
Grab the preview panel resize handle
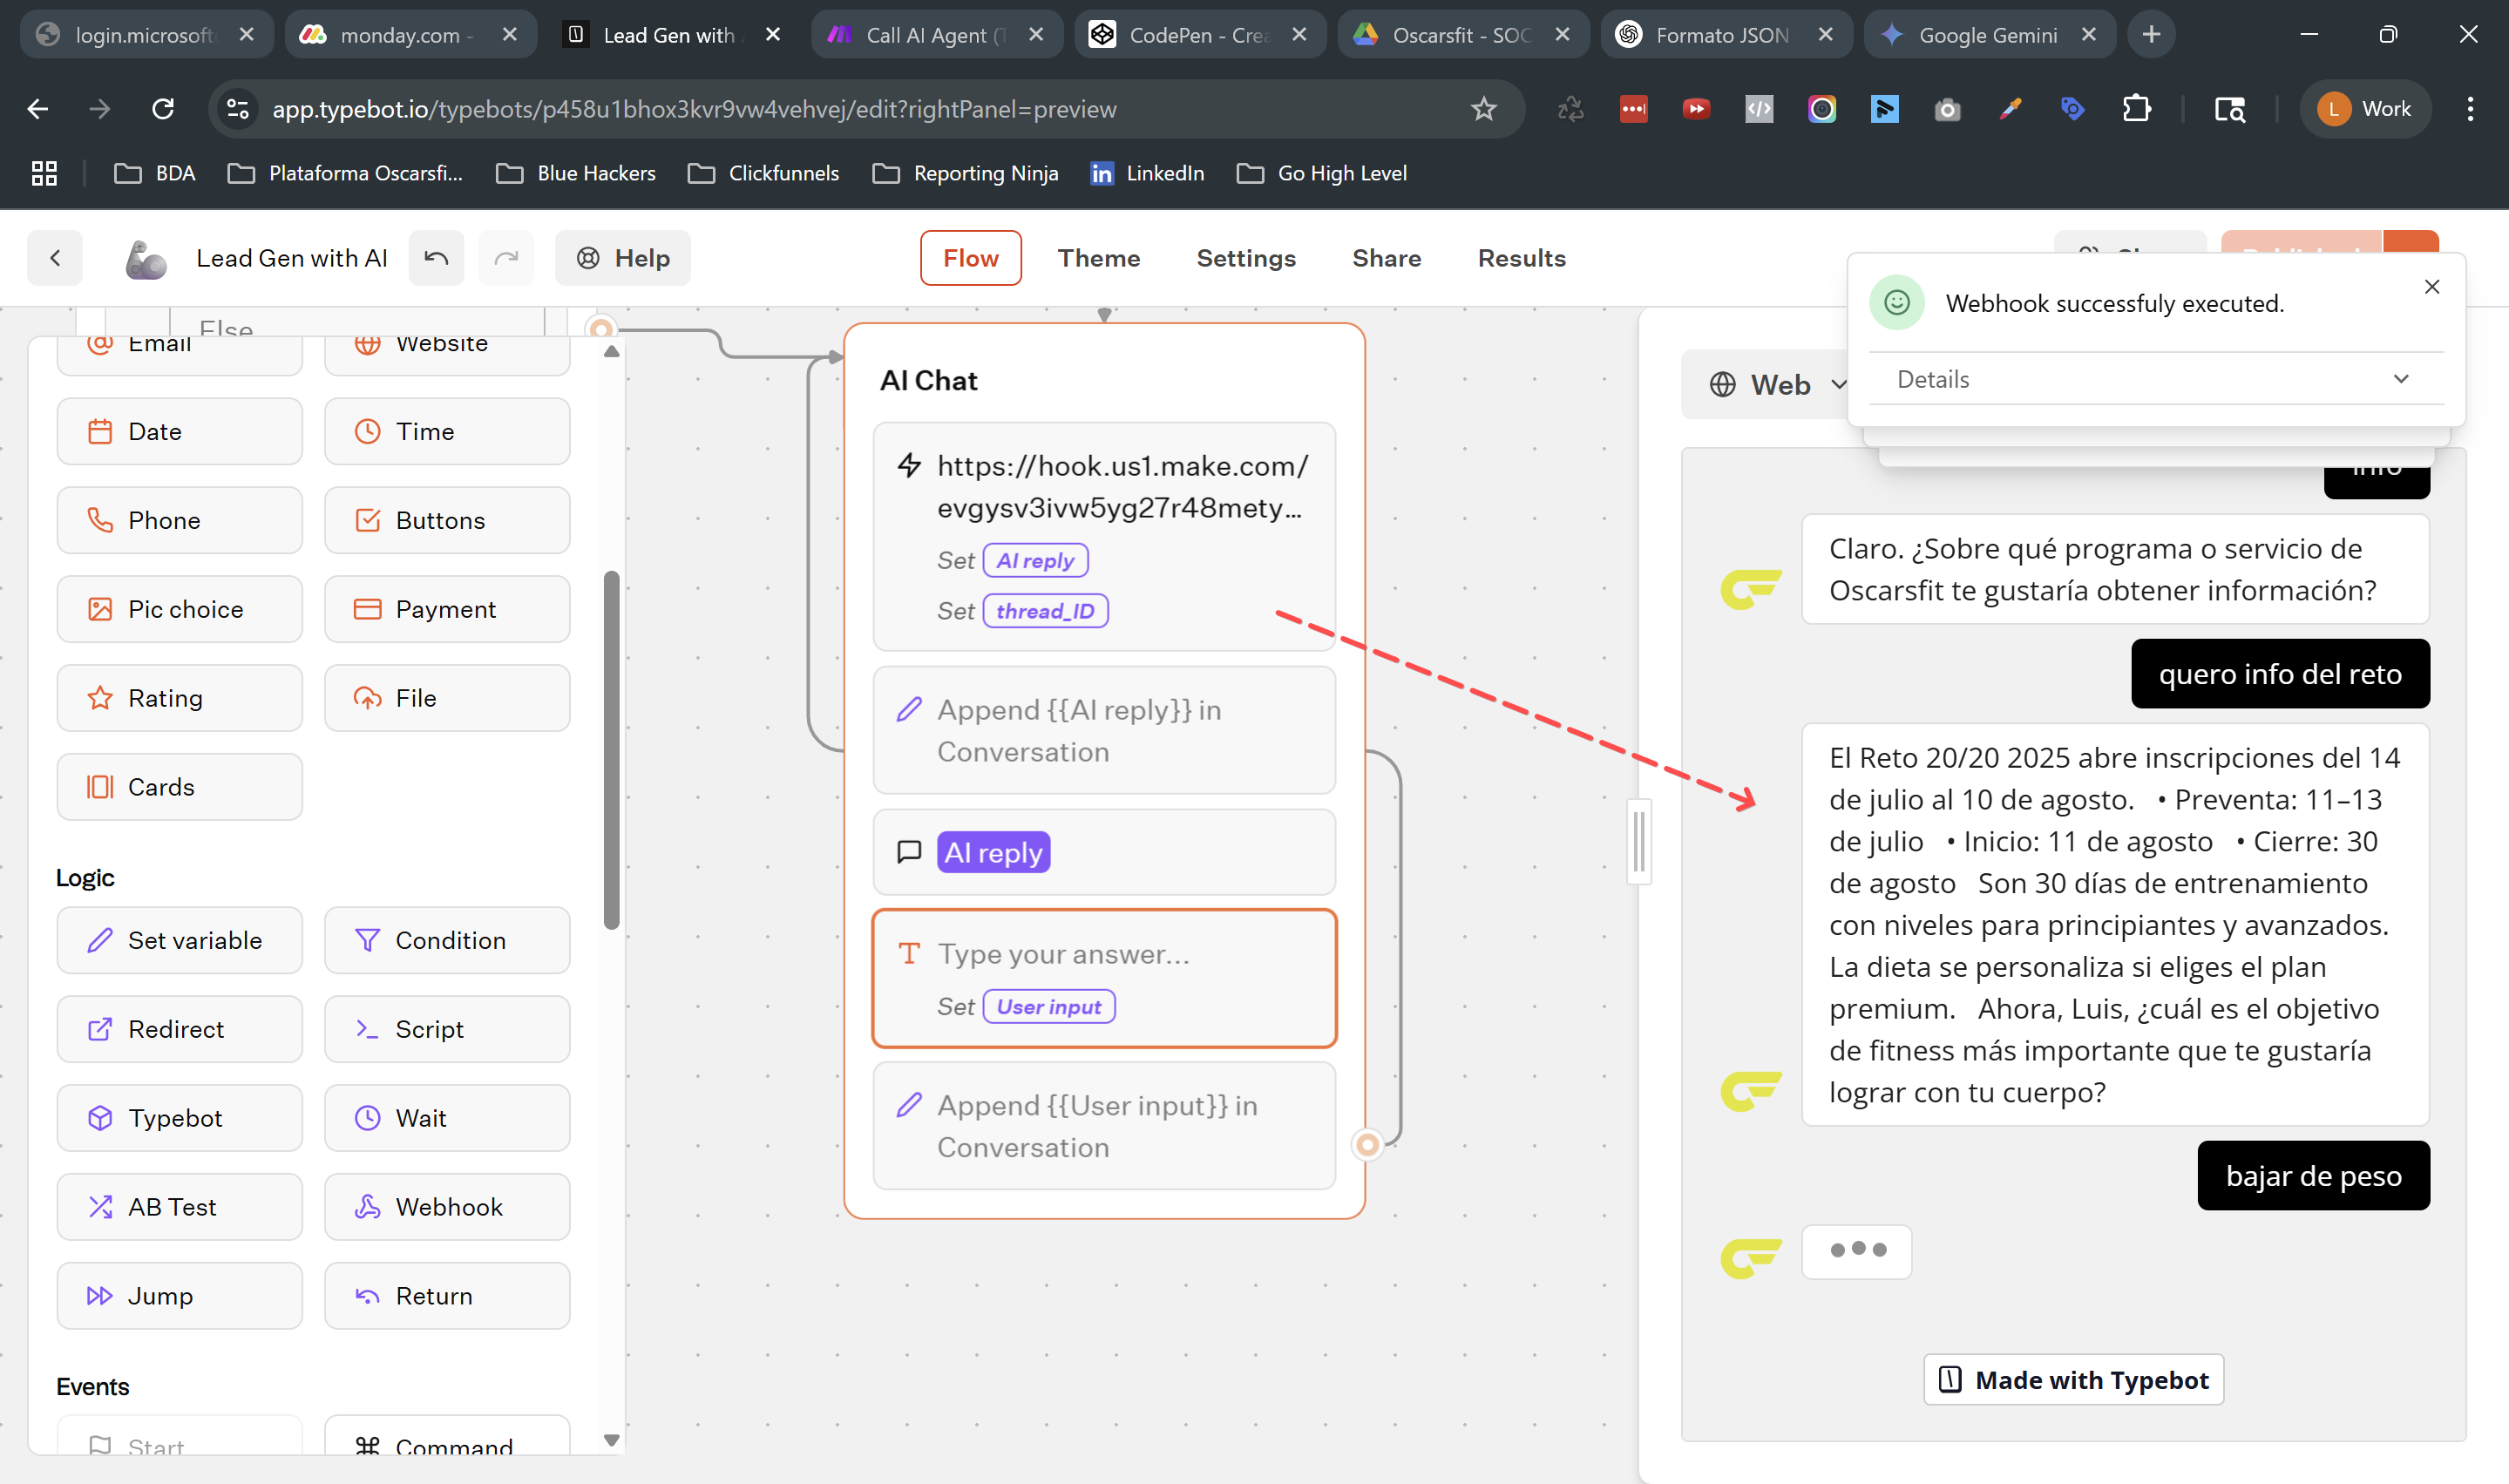(1639, 841)
